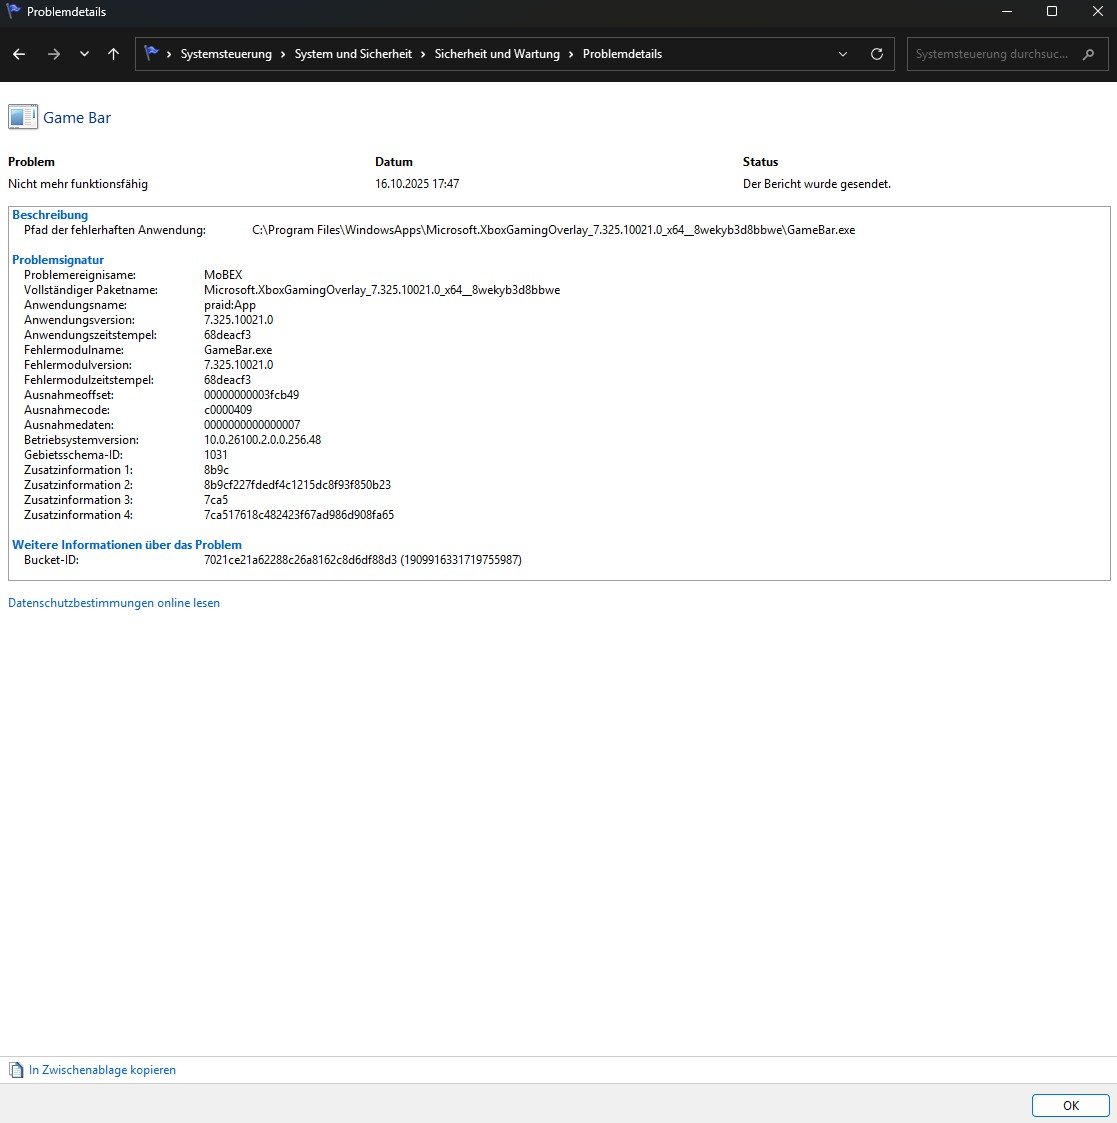
Task: Focus the Systemsteuerung durchsuchen search field
Action: coord(1007,54)
